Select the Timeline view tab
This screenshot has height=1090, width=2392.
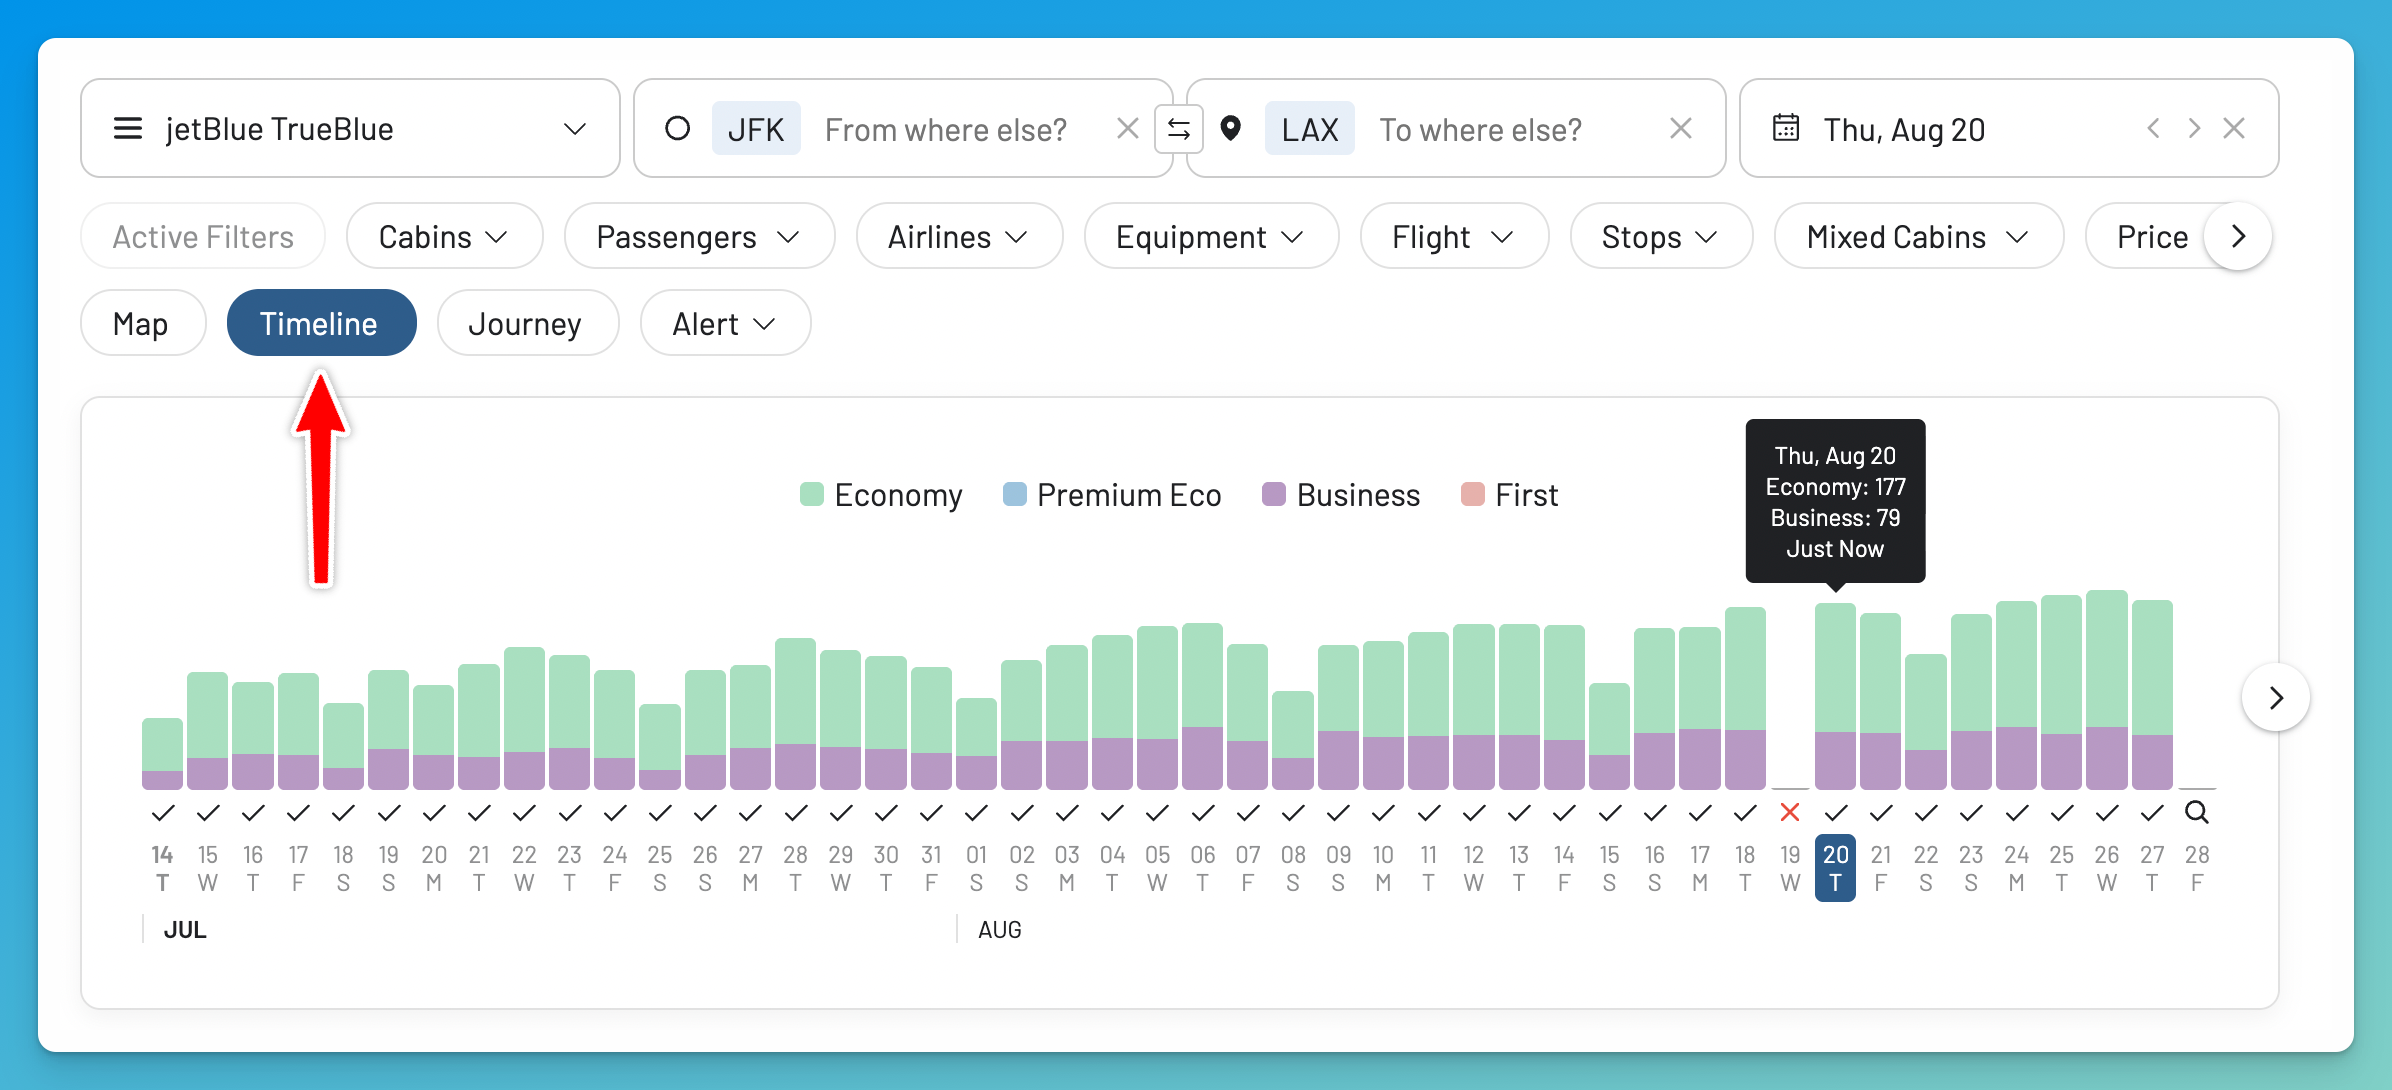point(320,323)
